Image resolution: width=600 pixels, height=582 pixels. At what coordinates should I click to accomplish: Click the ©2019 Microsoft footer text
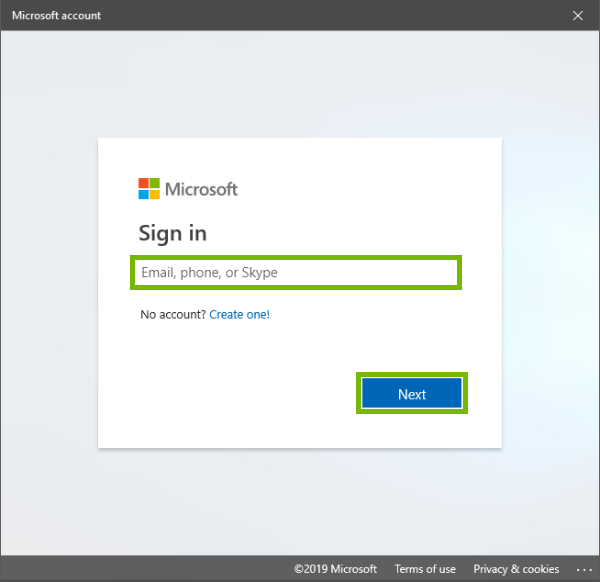[335, 569]
